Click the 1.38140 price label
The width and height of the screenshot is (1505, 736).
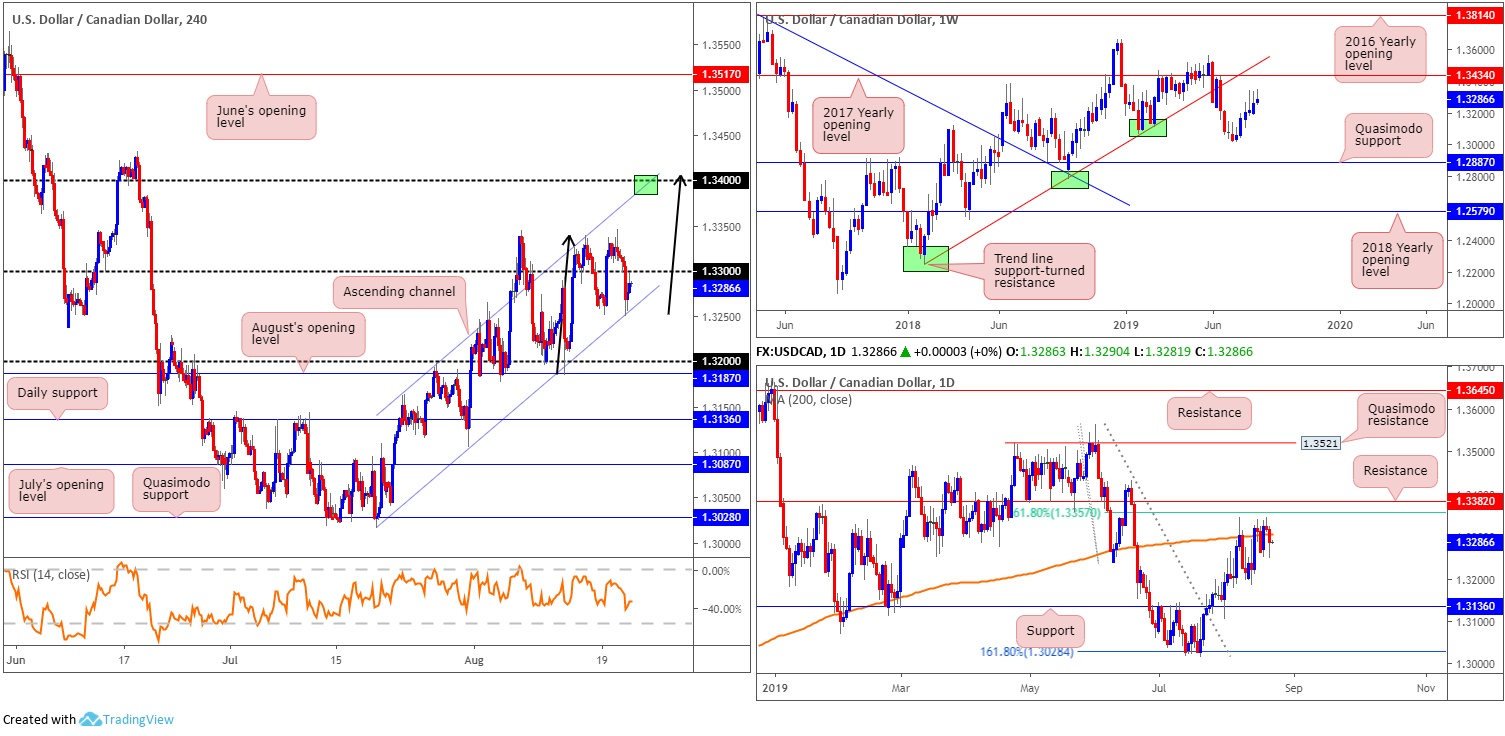1476,16
